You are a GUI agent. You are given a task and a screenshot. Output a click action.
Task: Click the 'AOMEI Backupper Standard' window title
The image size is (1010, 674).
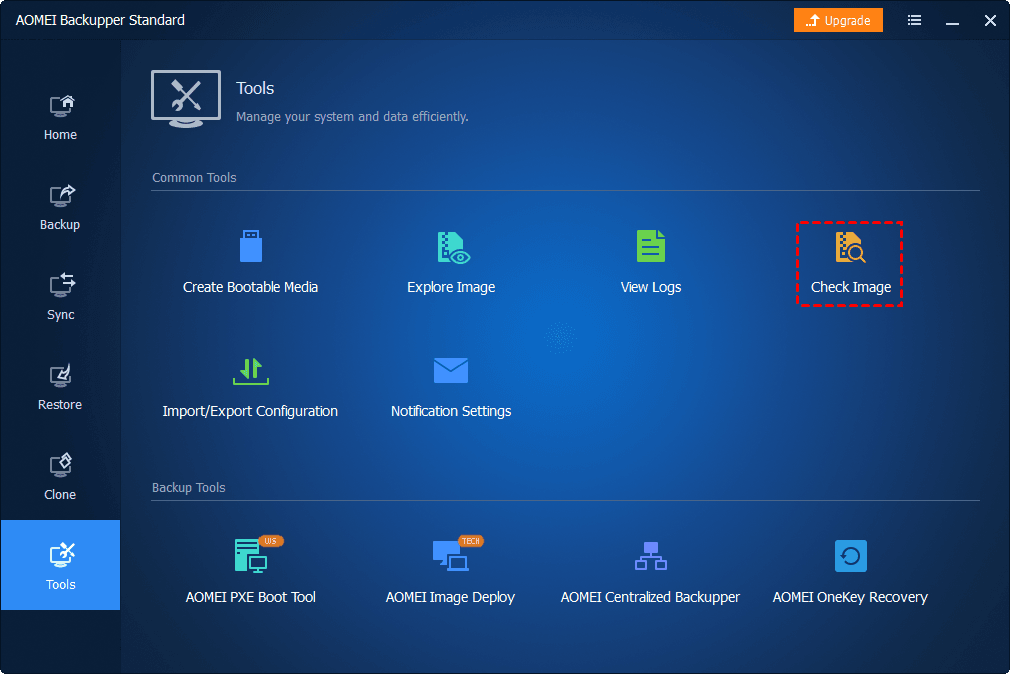click(100, 20)
